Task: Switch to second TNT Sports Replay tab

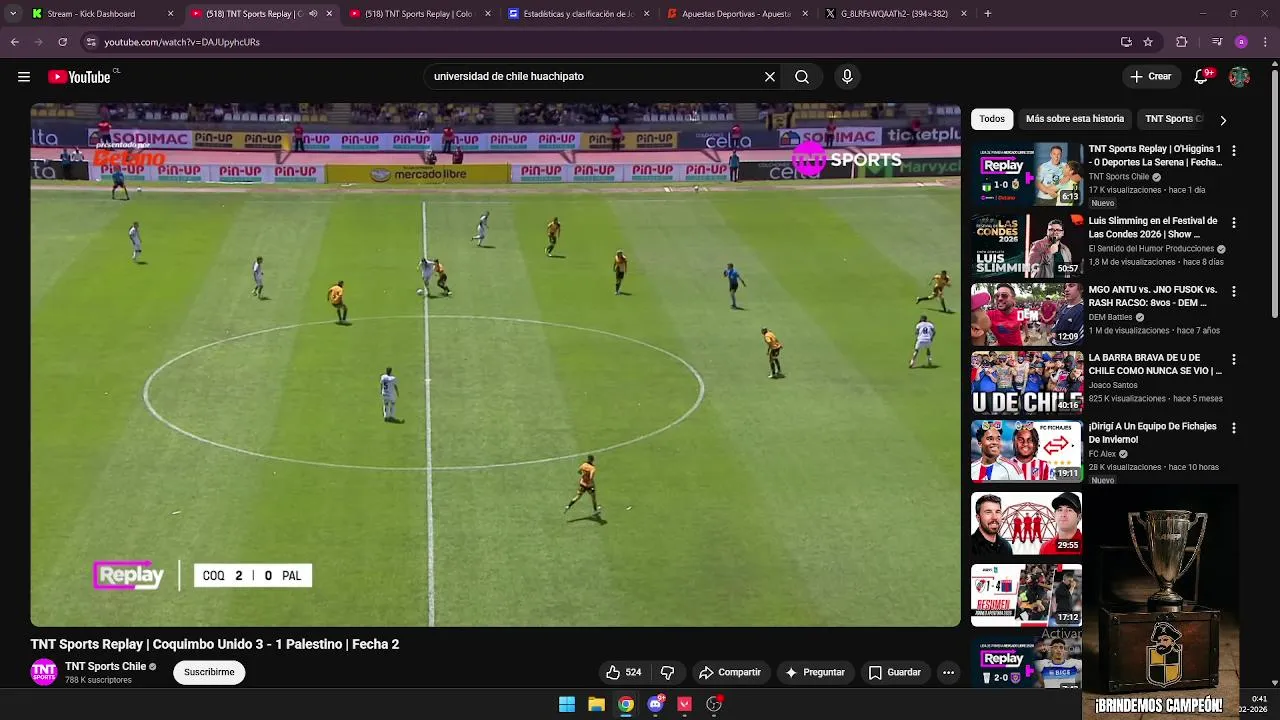Action: click(418, 14)
